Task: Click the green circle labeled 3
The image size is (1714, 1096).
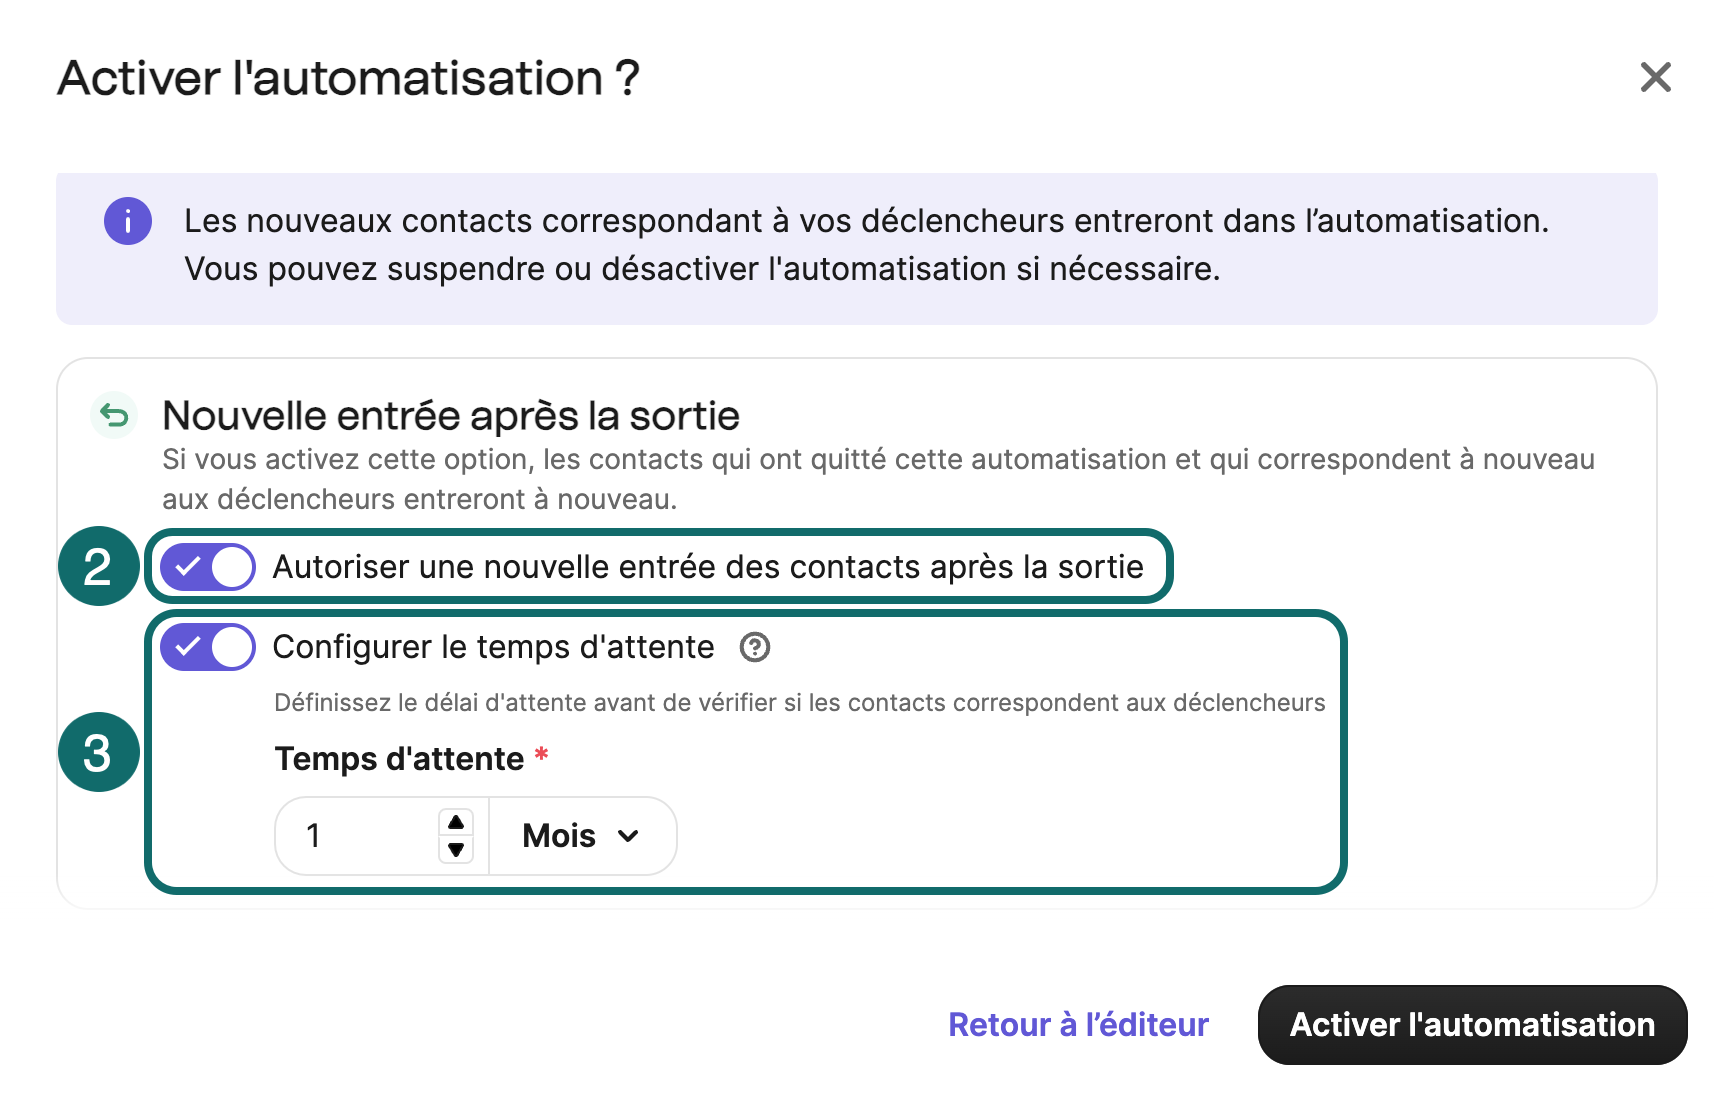Action: [98, 752]
